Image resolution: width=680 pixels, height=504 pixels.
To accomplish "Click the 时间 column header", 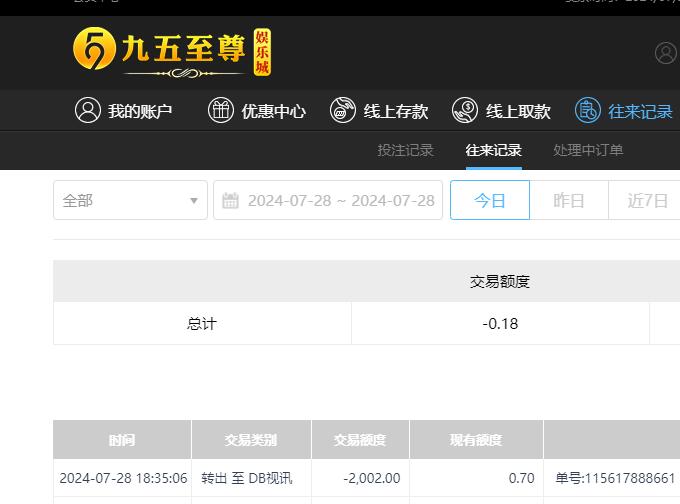I will click(122, 439).
